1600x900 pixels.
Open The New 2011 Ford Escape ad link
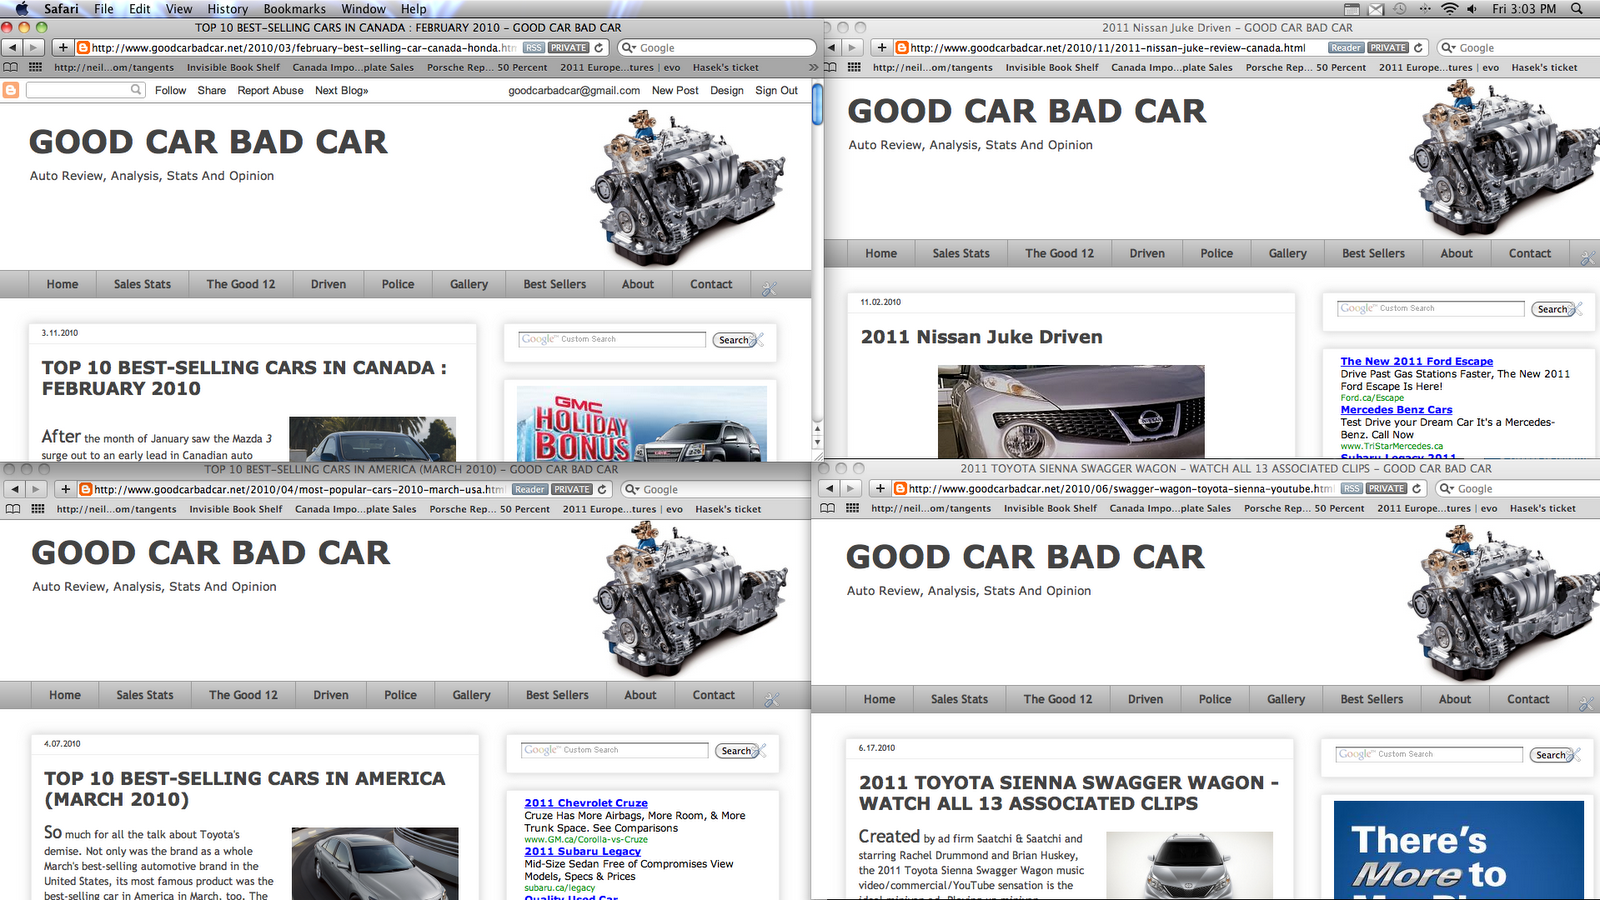[1416, 361]
